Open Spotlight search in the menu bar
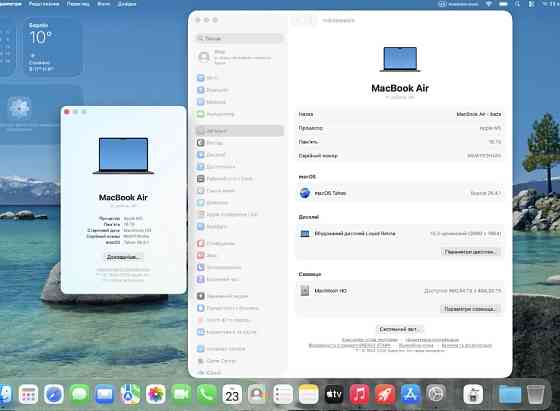 518,4
